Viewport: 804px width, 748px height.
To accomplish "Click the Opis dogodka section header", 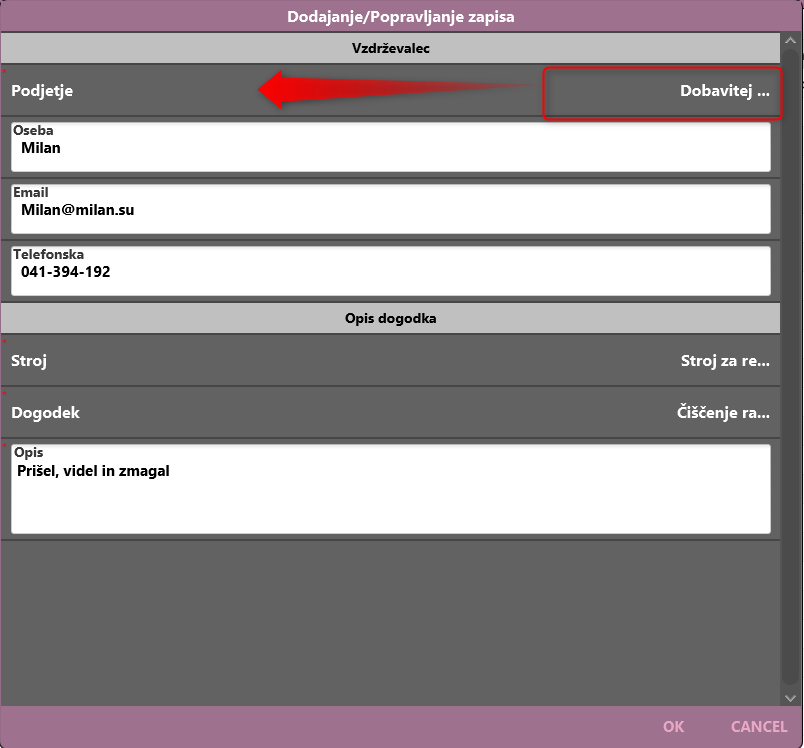I will pyautogui.click(x=390, y=318).
